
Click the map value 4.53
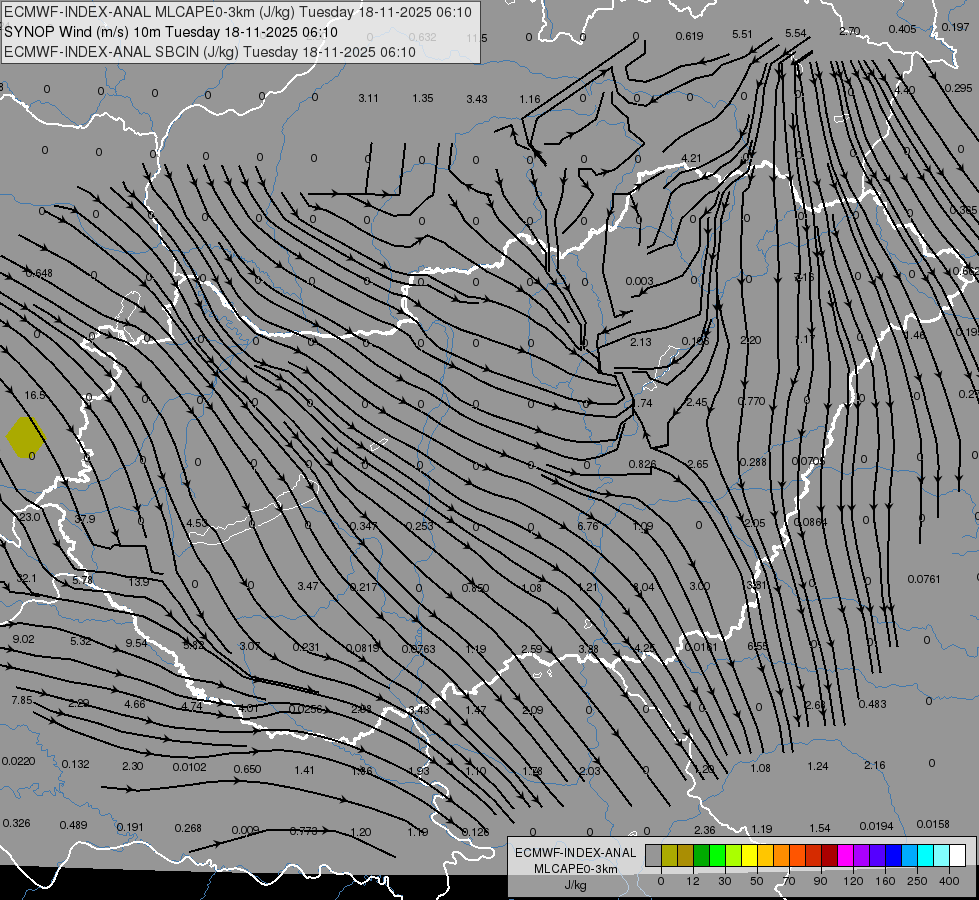pyautogui.click(x=197, y=523)
